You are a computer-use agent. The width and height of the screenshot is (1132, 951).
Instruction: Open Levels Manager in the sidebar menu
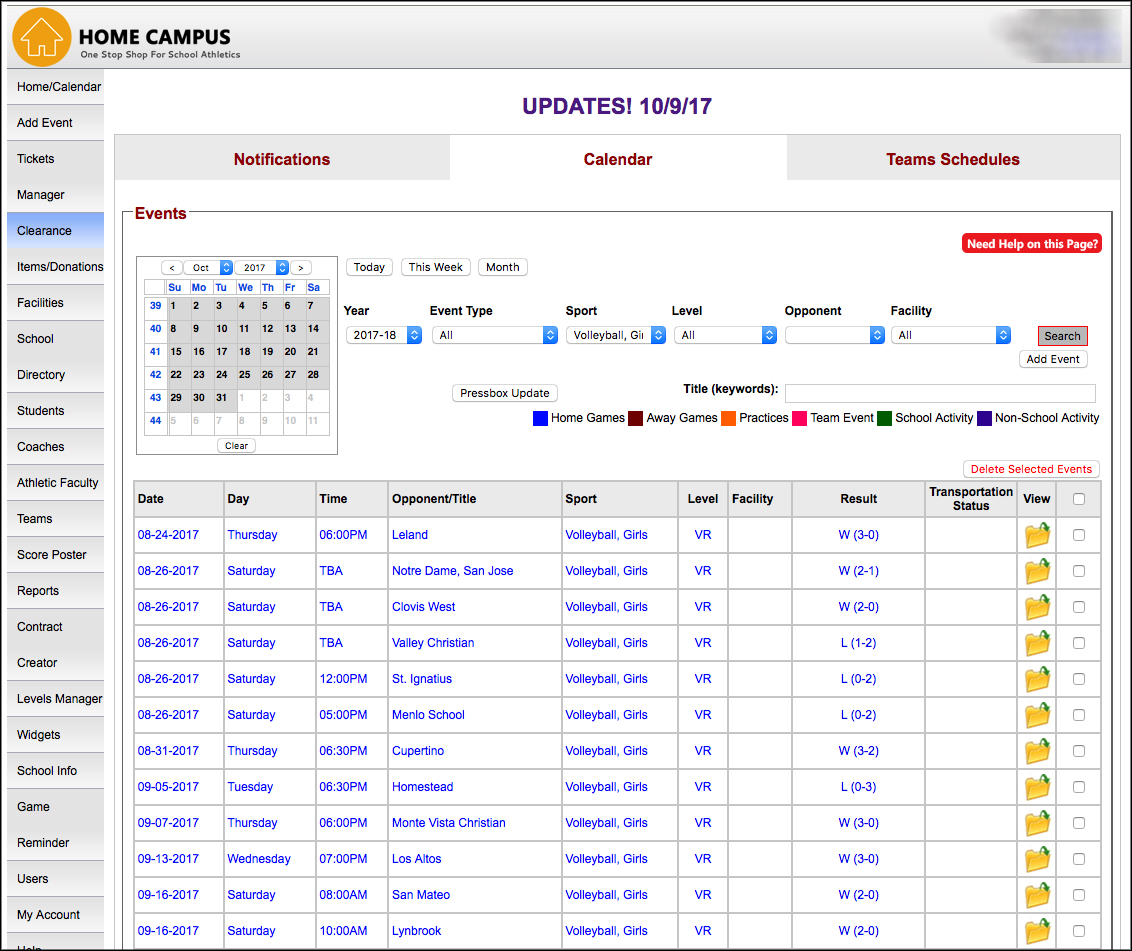(56, 699)
